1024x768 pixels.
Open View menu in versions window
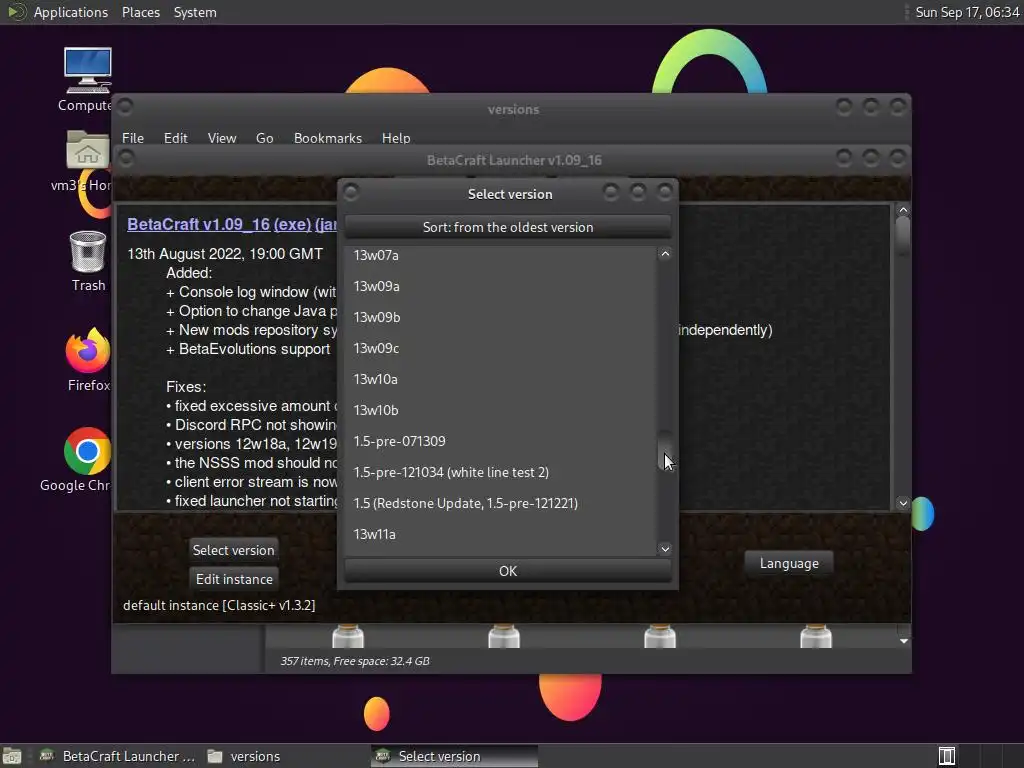click(222, 138)
